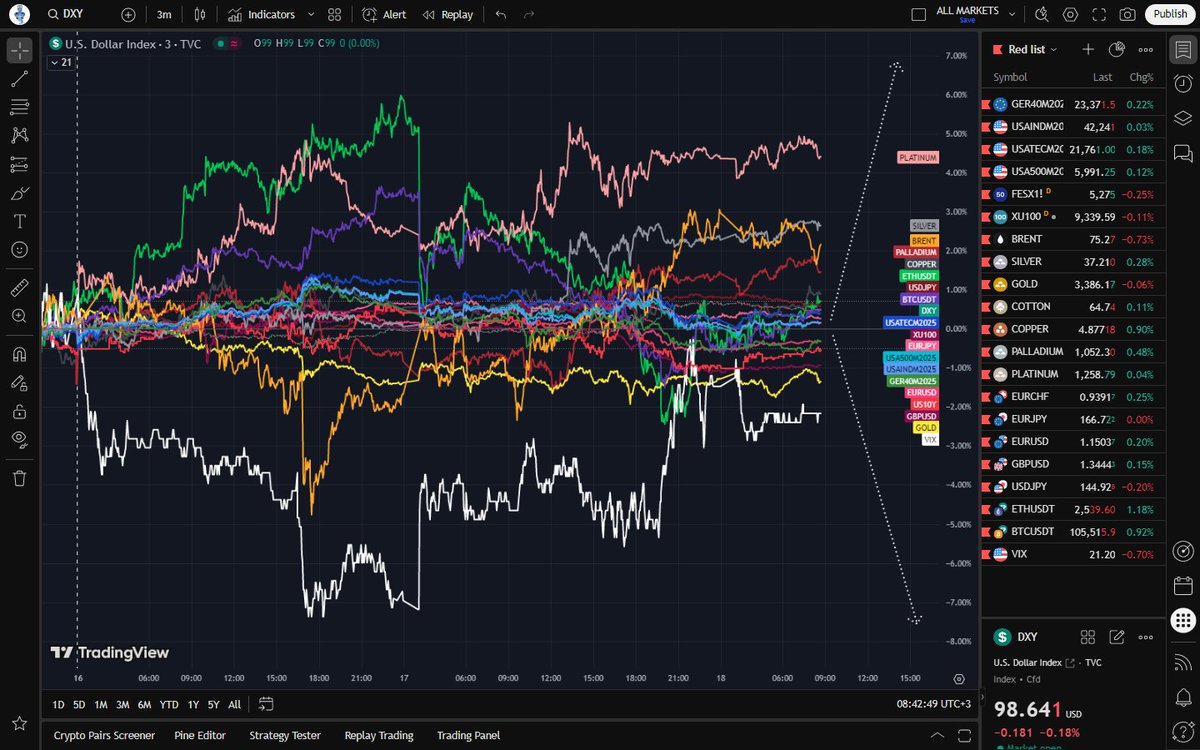The image size is (1200, 750).
Task: Open the chats panel in right sidebar
Action: click(1182, 153)
